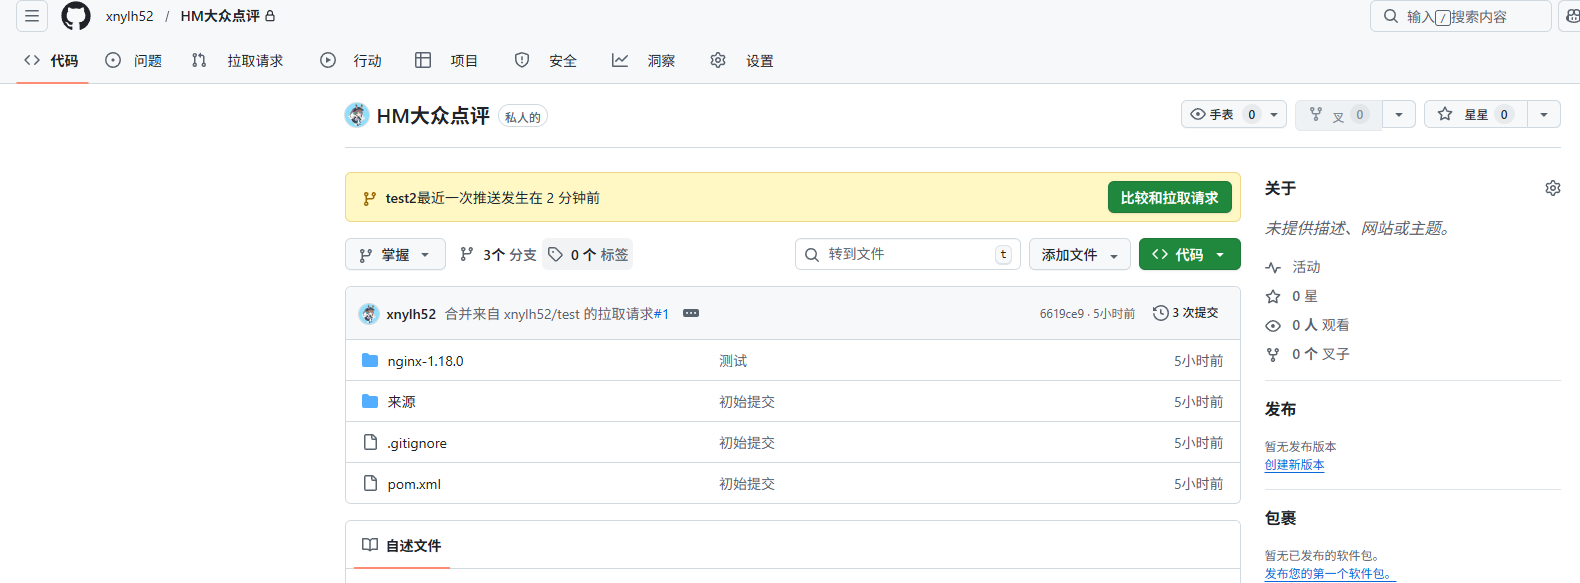Open the hamburger navigation menu

click(x=32, y=16)
